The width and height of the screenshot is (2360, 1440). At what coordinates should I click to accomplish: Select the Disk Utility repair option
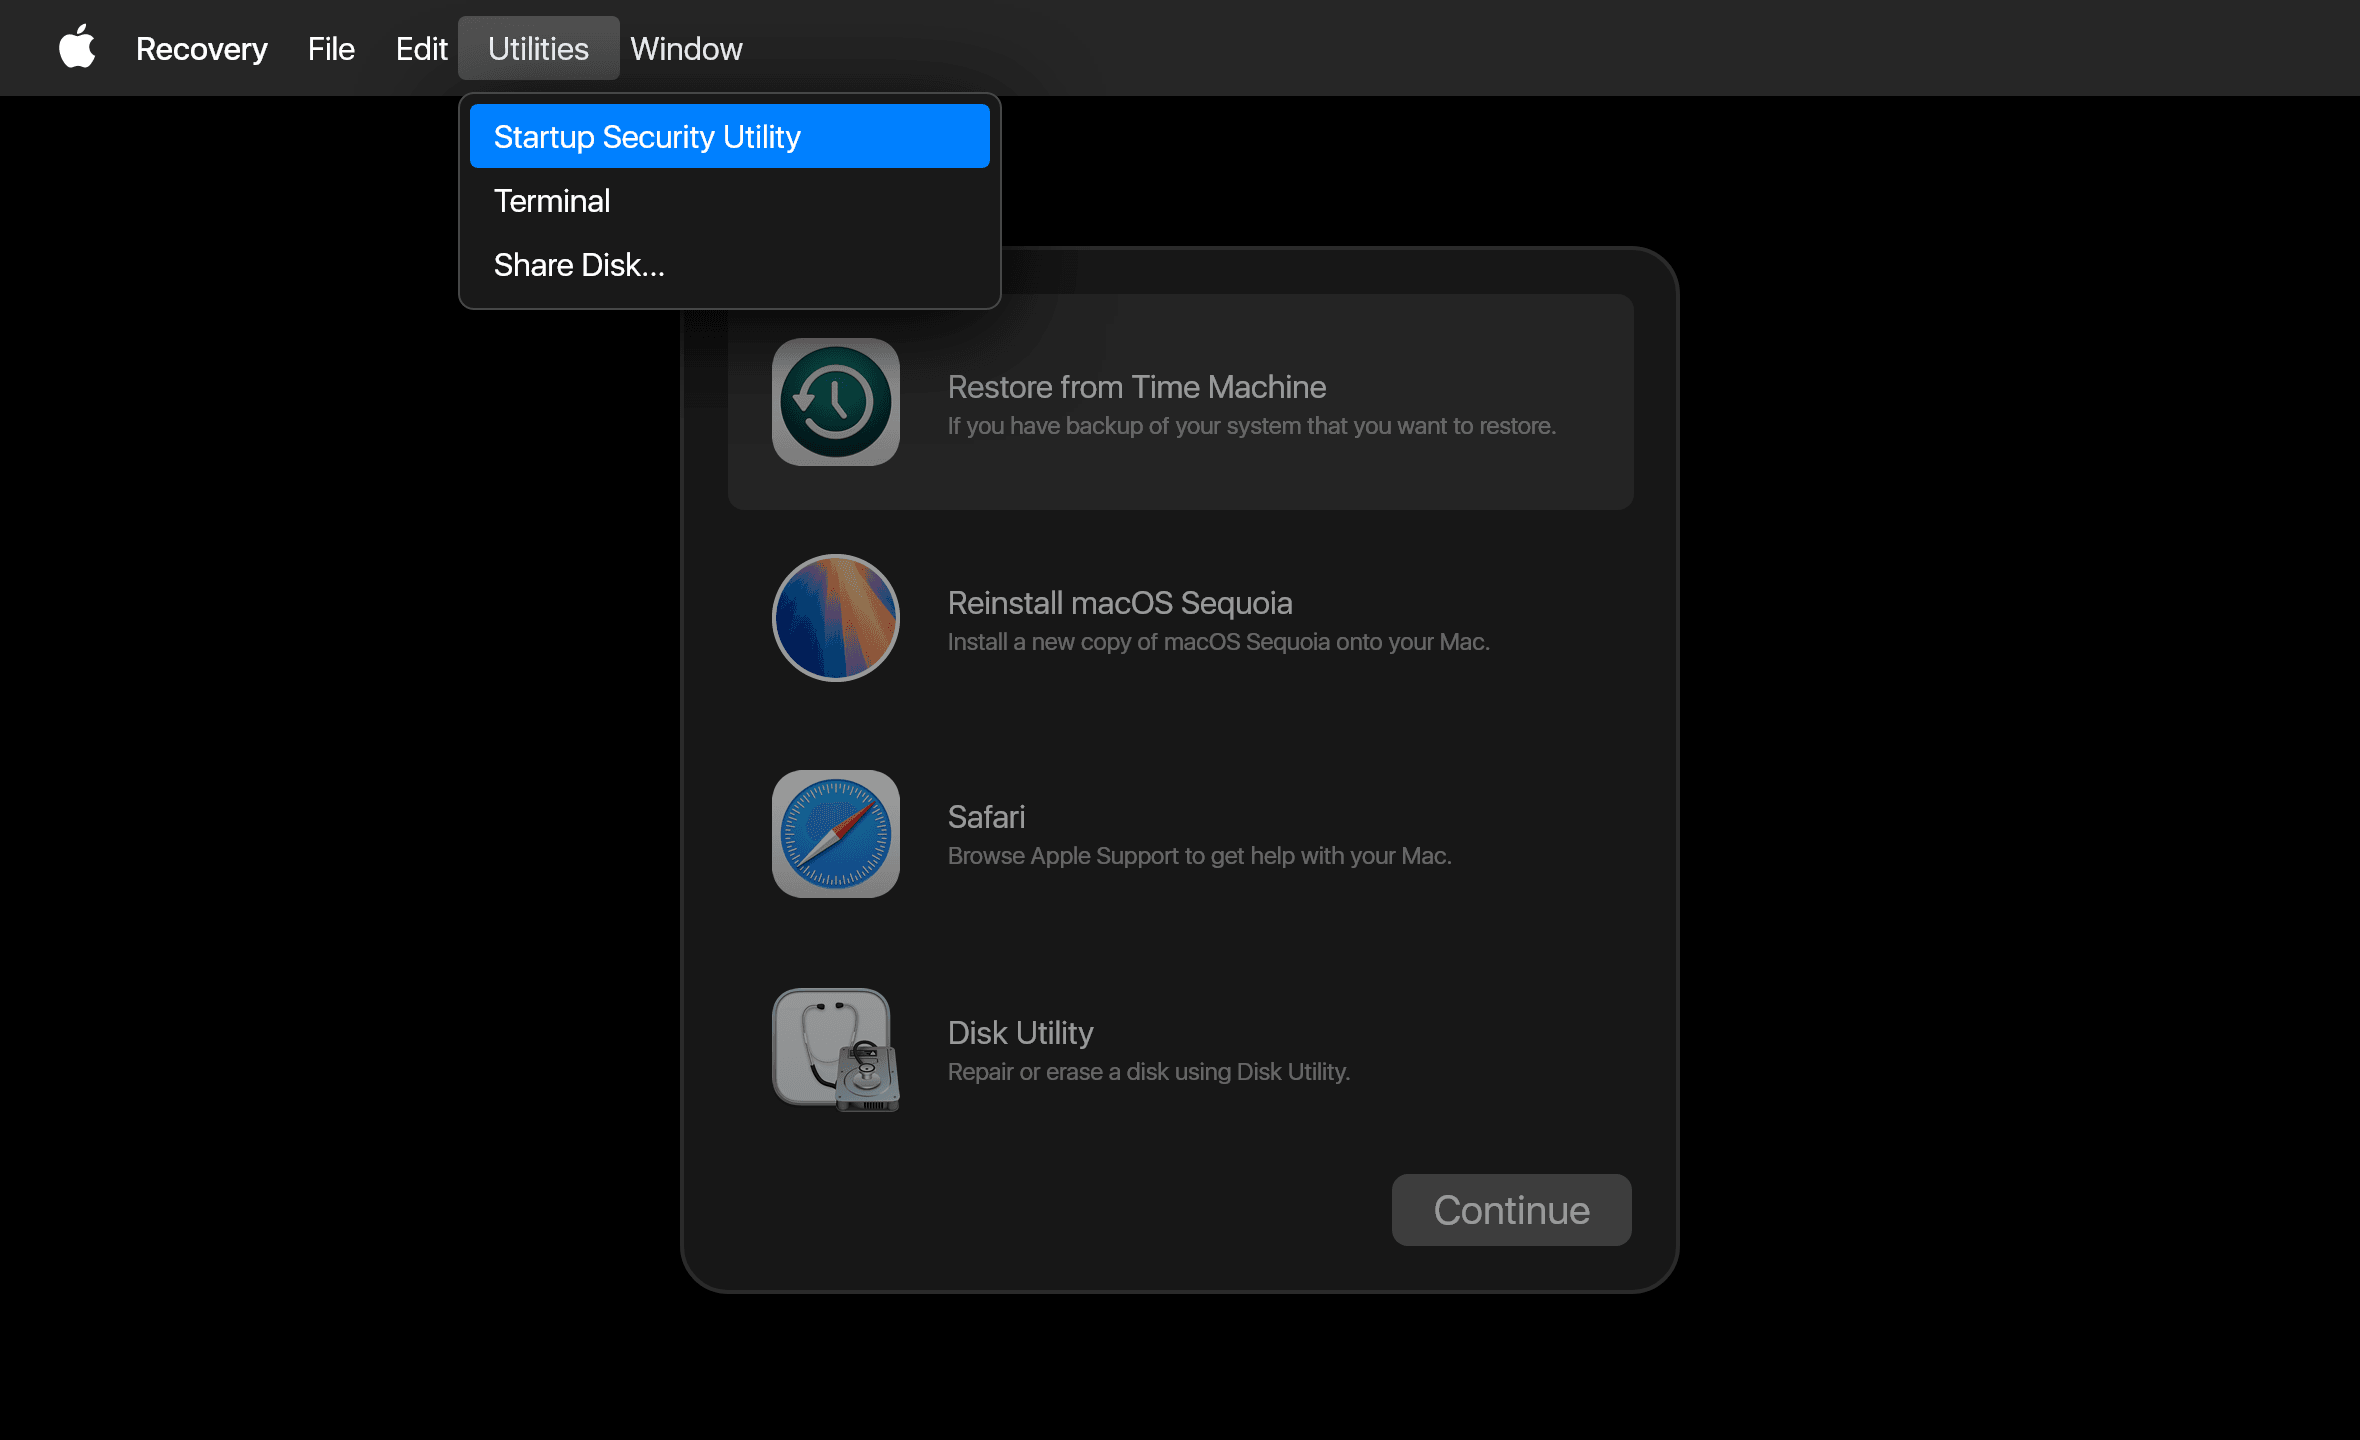(1180, 1050)
